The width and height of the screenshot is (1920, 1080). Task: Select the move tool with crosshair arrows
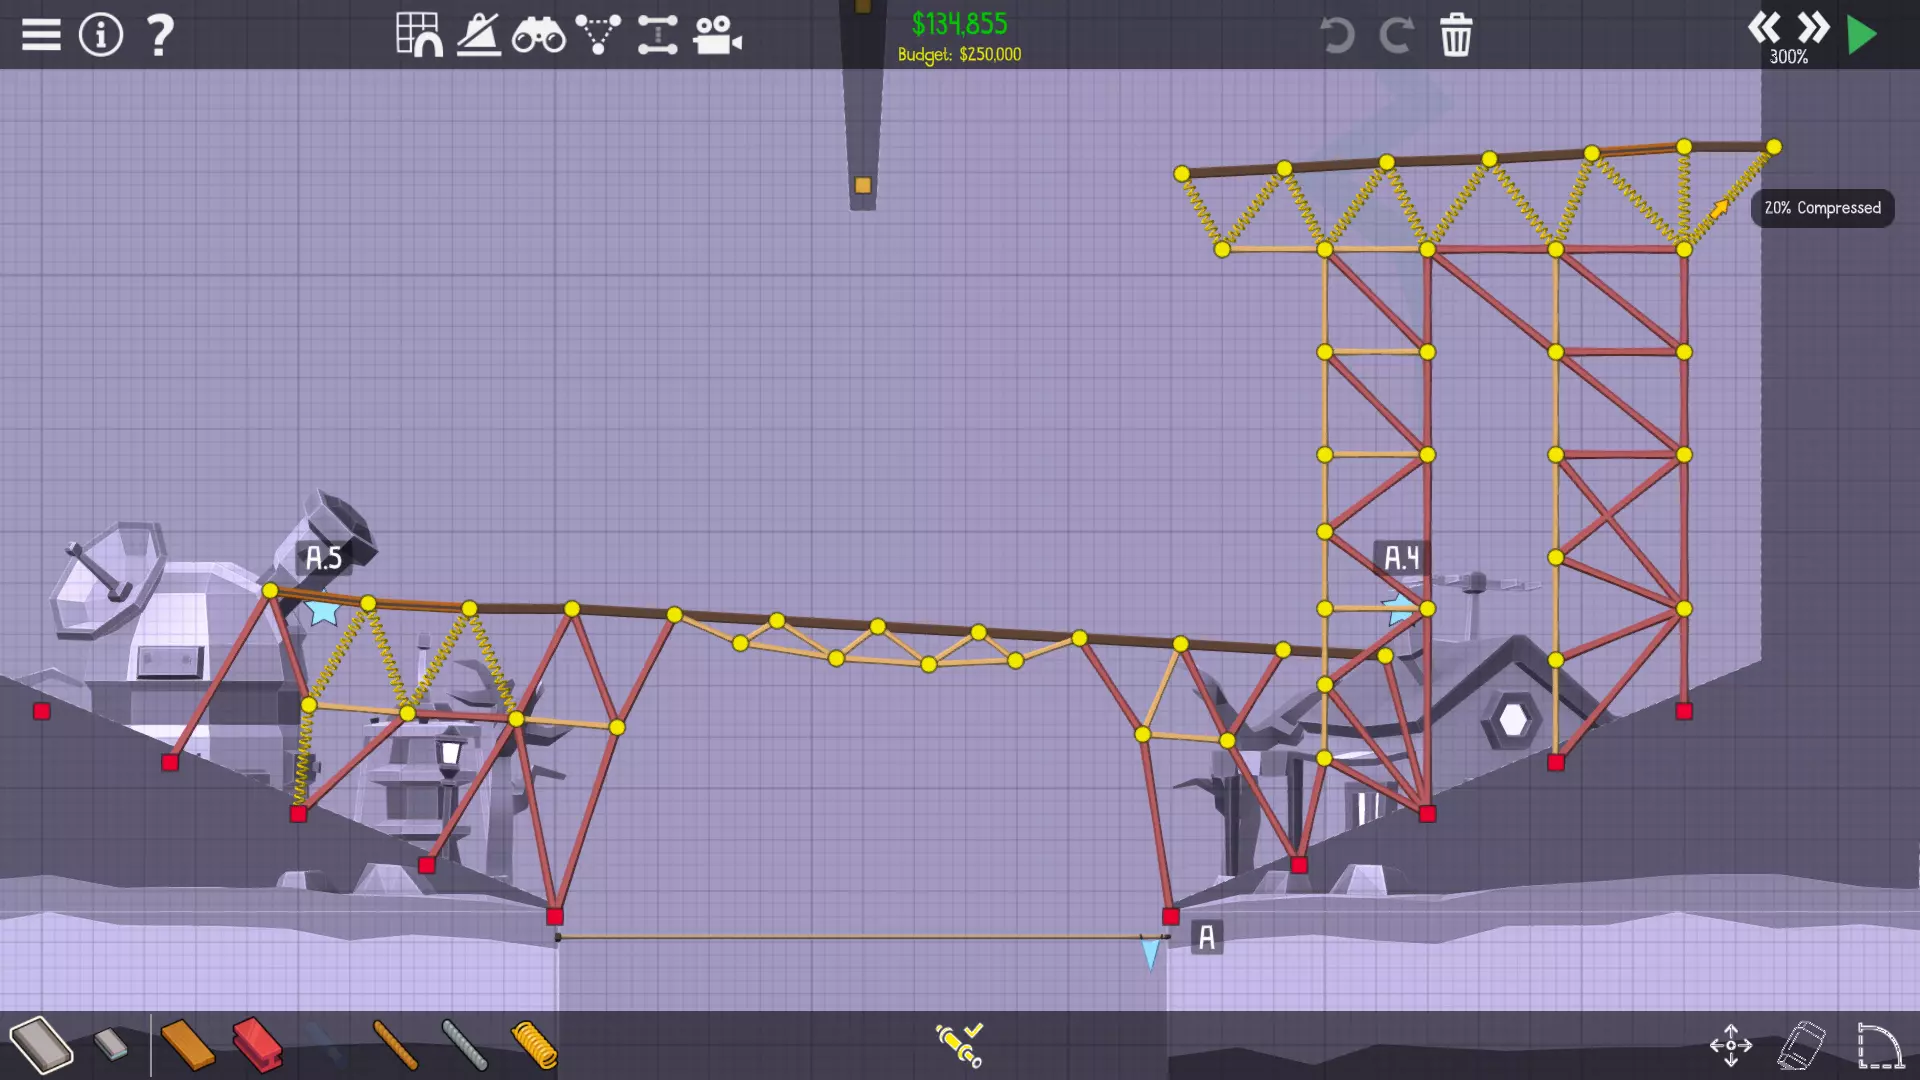tap(1731, 1045)
